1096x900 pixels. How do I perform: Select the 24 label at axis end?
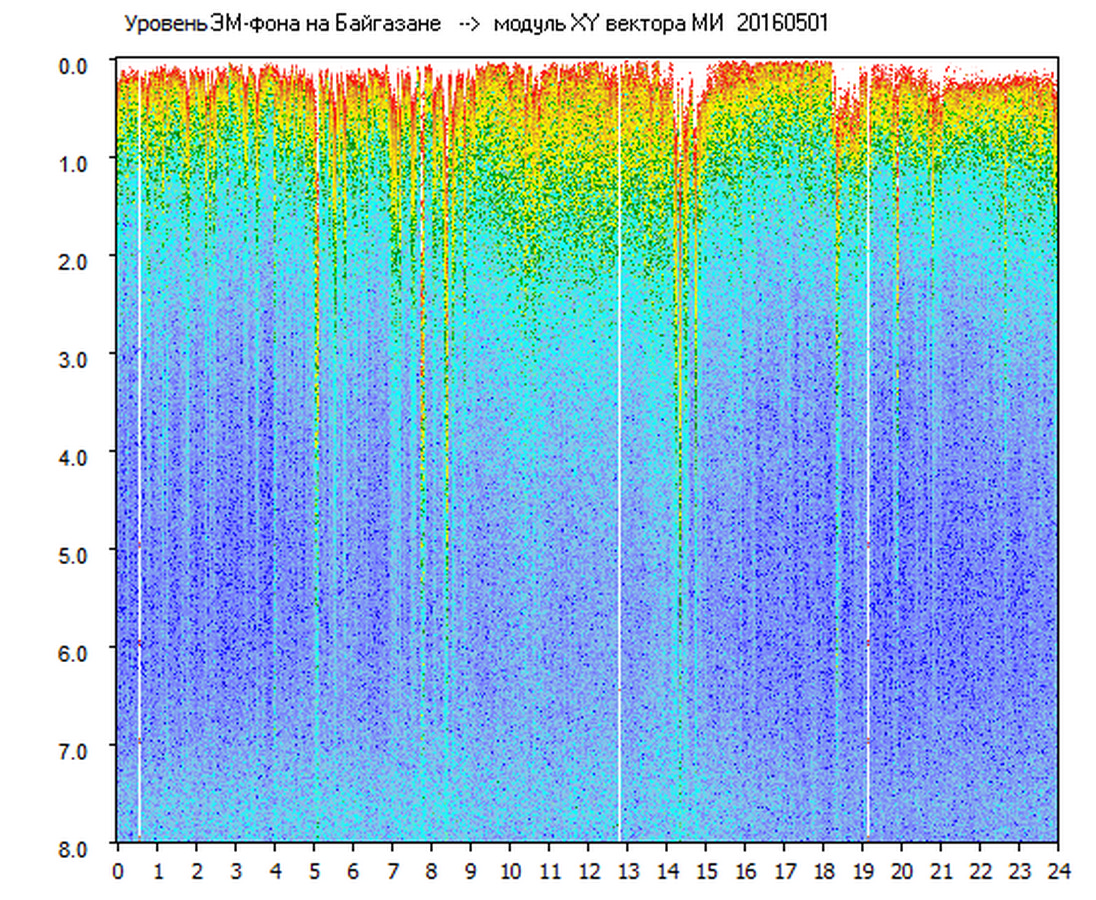tap(1058, 871)
